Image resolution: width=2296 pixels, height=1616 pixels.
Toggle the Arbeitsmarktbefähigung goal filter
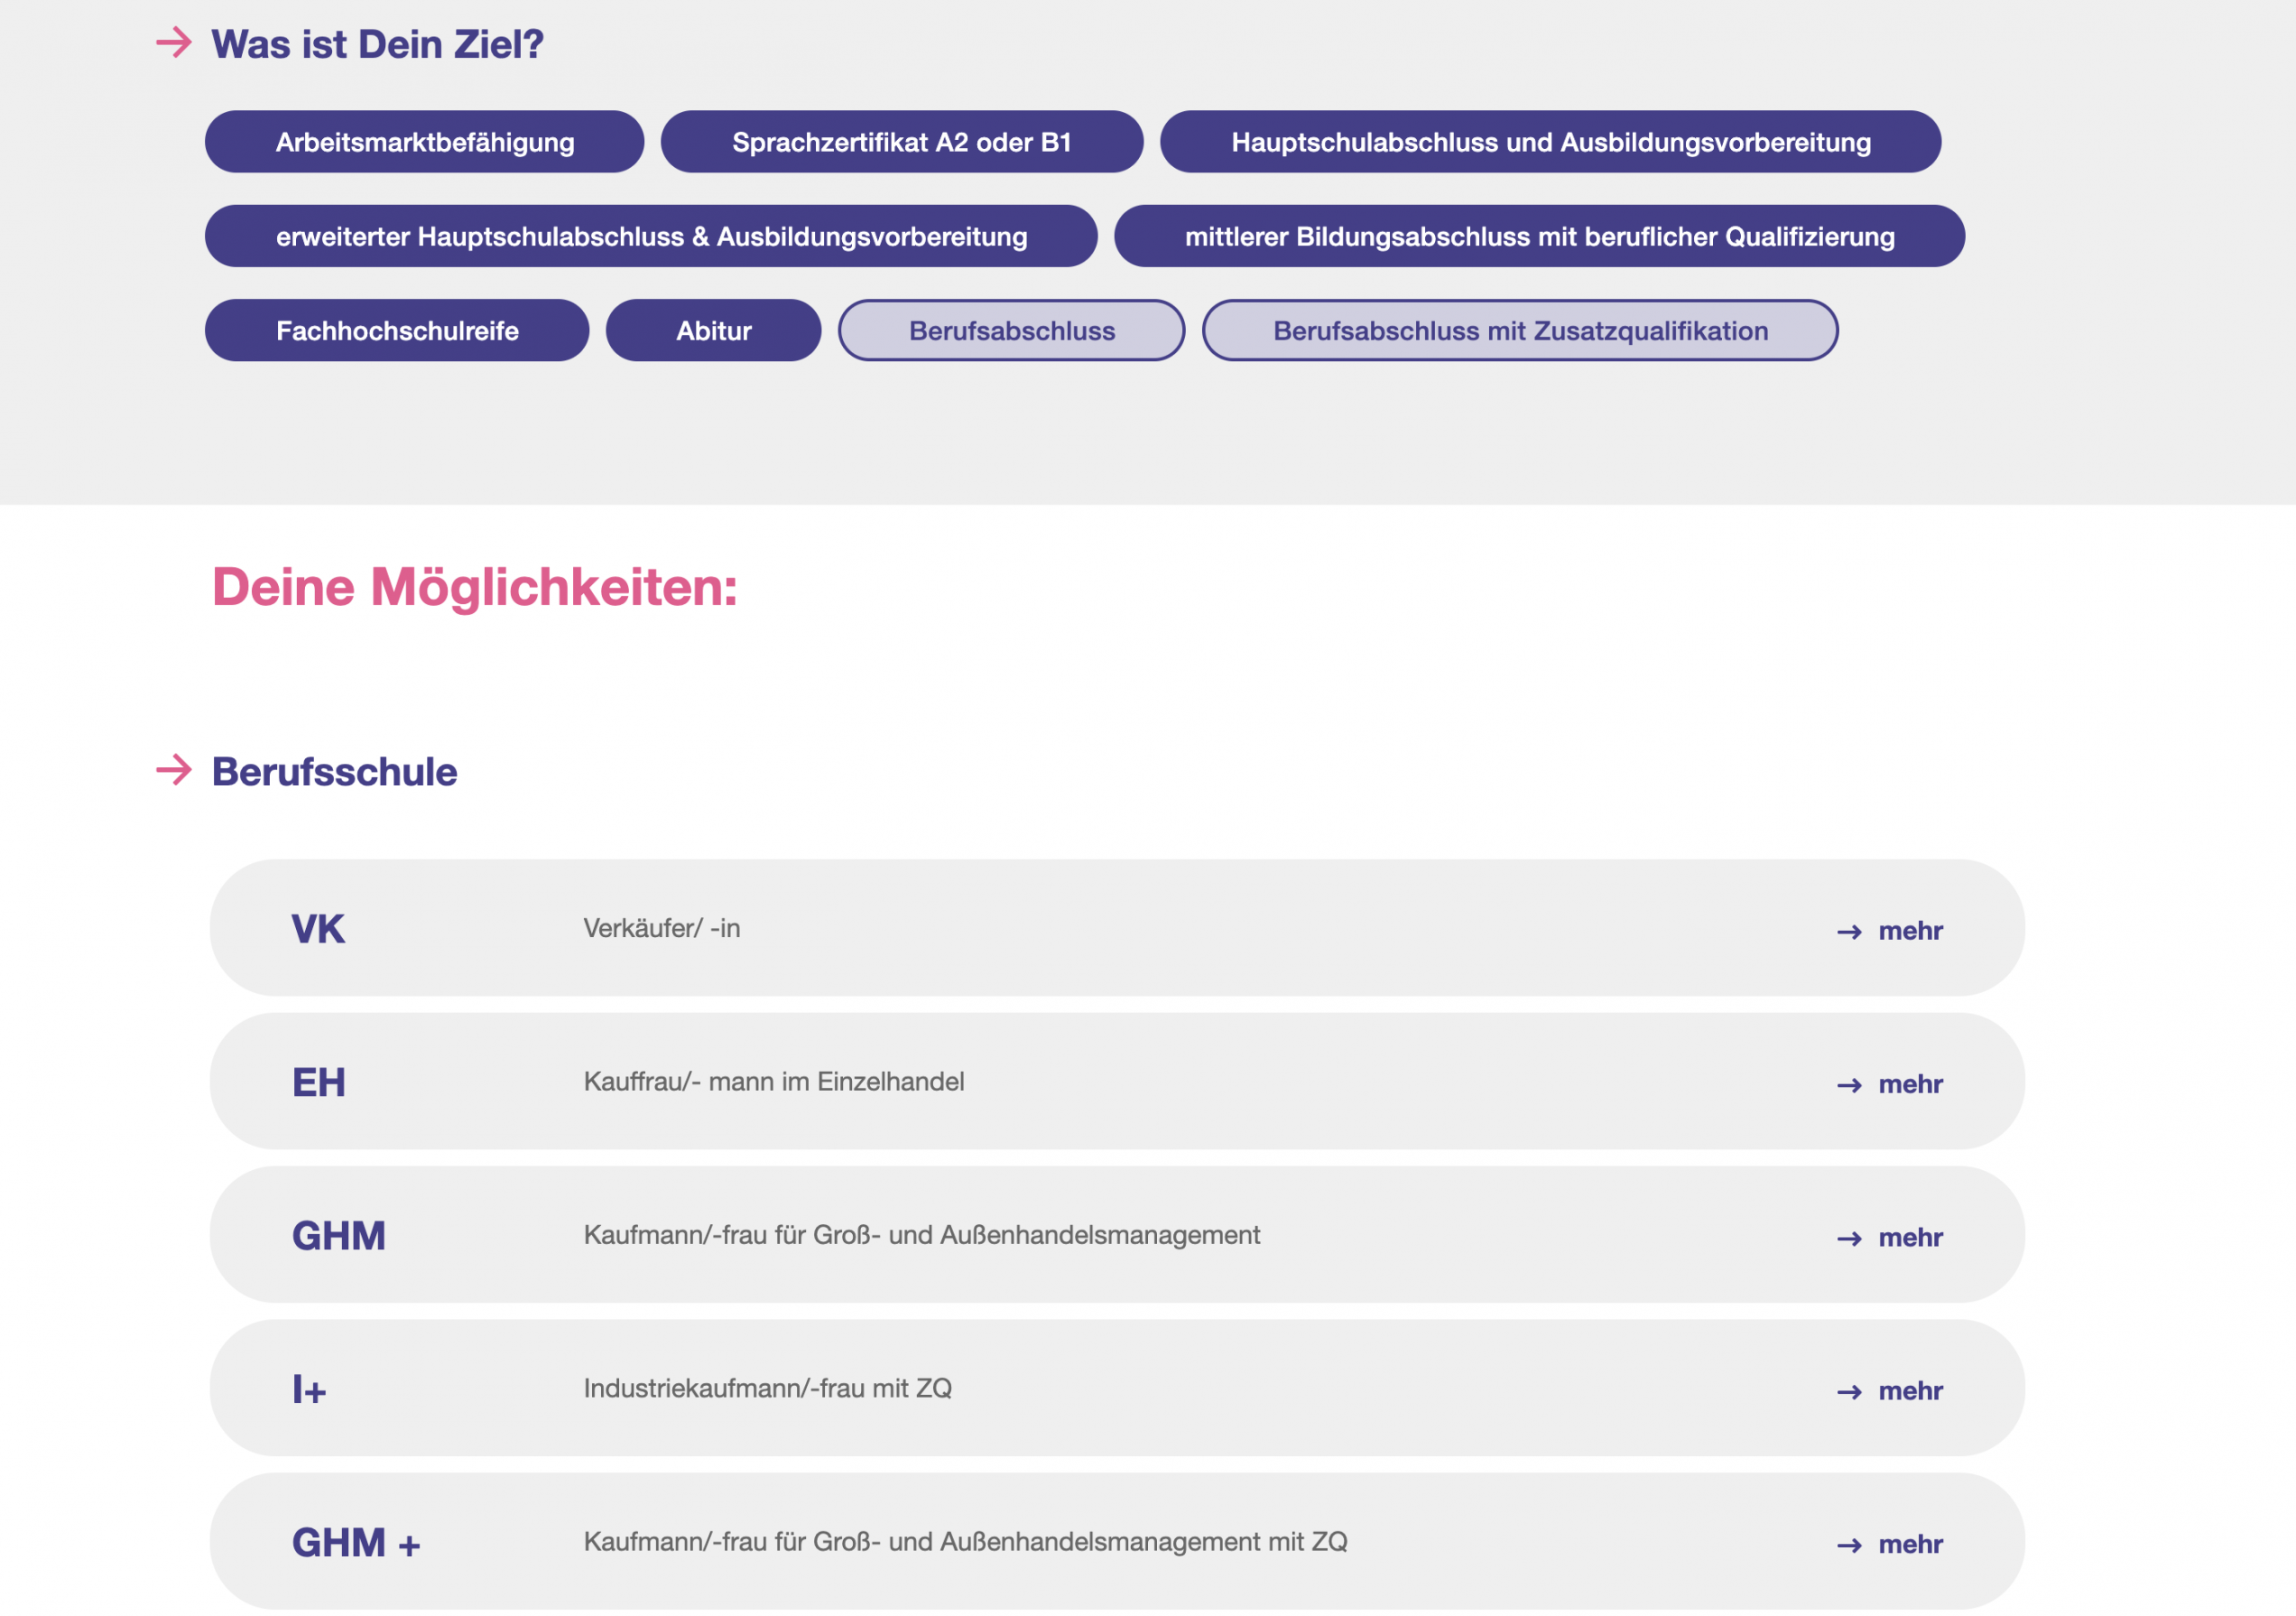pyautogui.click(x=424, y=142)
